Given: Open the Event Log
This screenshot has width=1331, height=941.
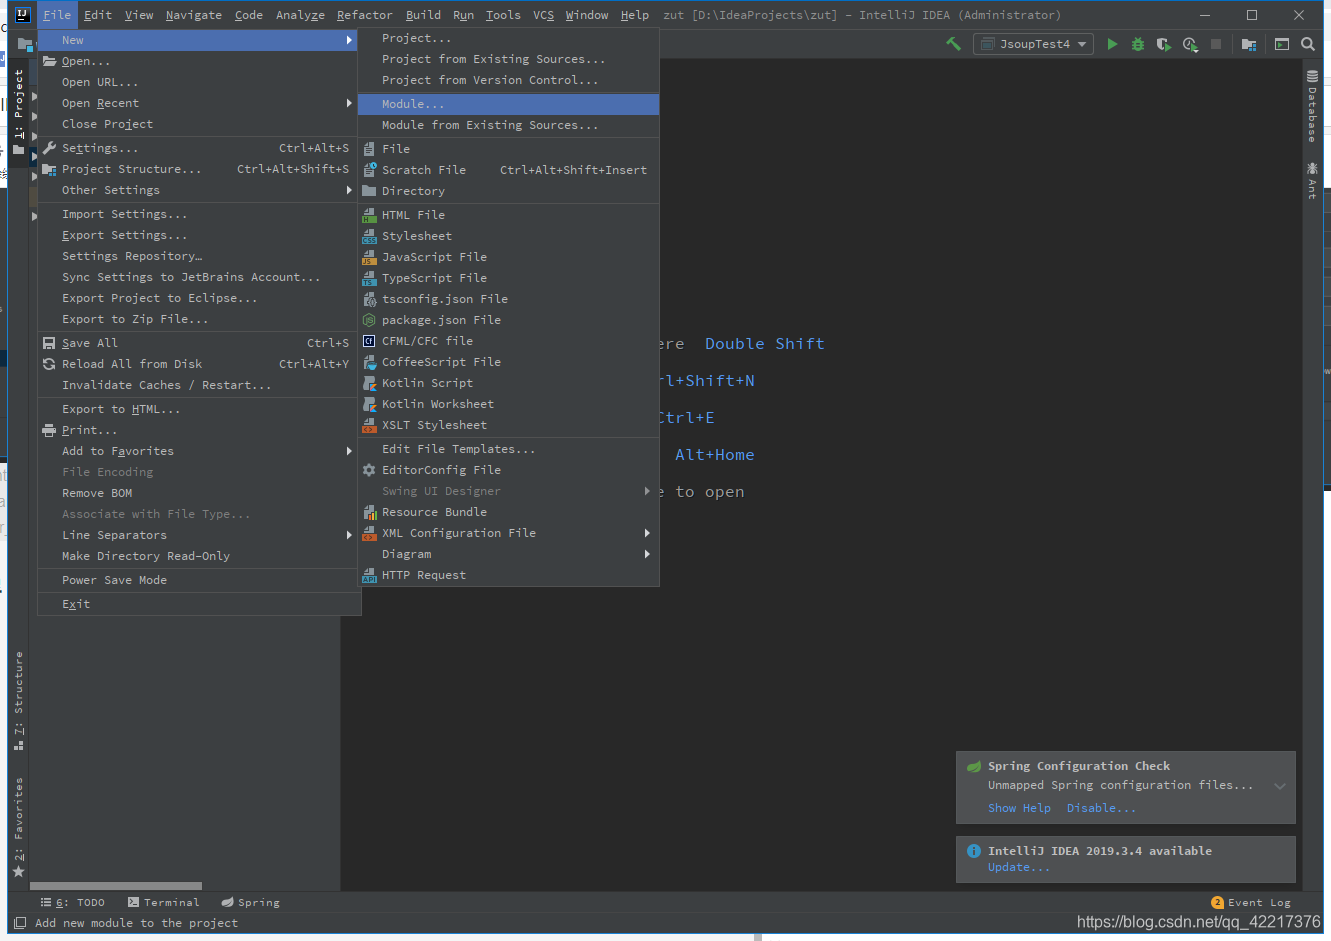Looking at the screenshot, I should coord(1251,902).
